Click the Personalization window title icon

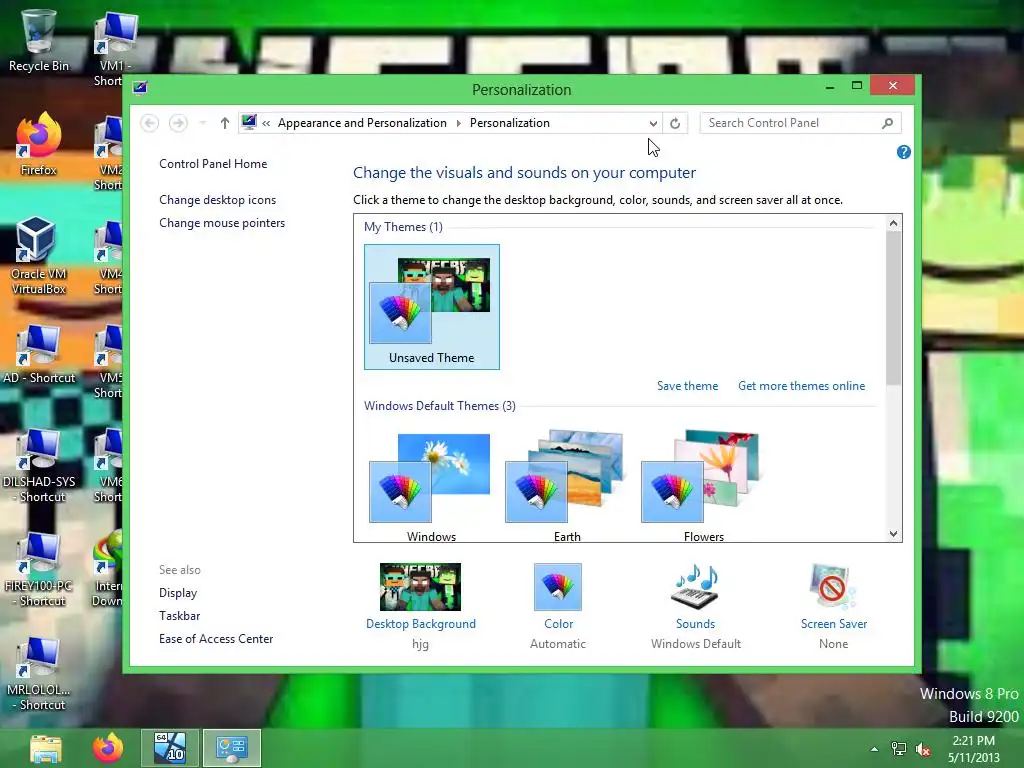coord(140,88)
